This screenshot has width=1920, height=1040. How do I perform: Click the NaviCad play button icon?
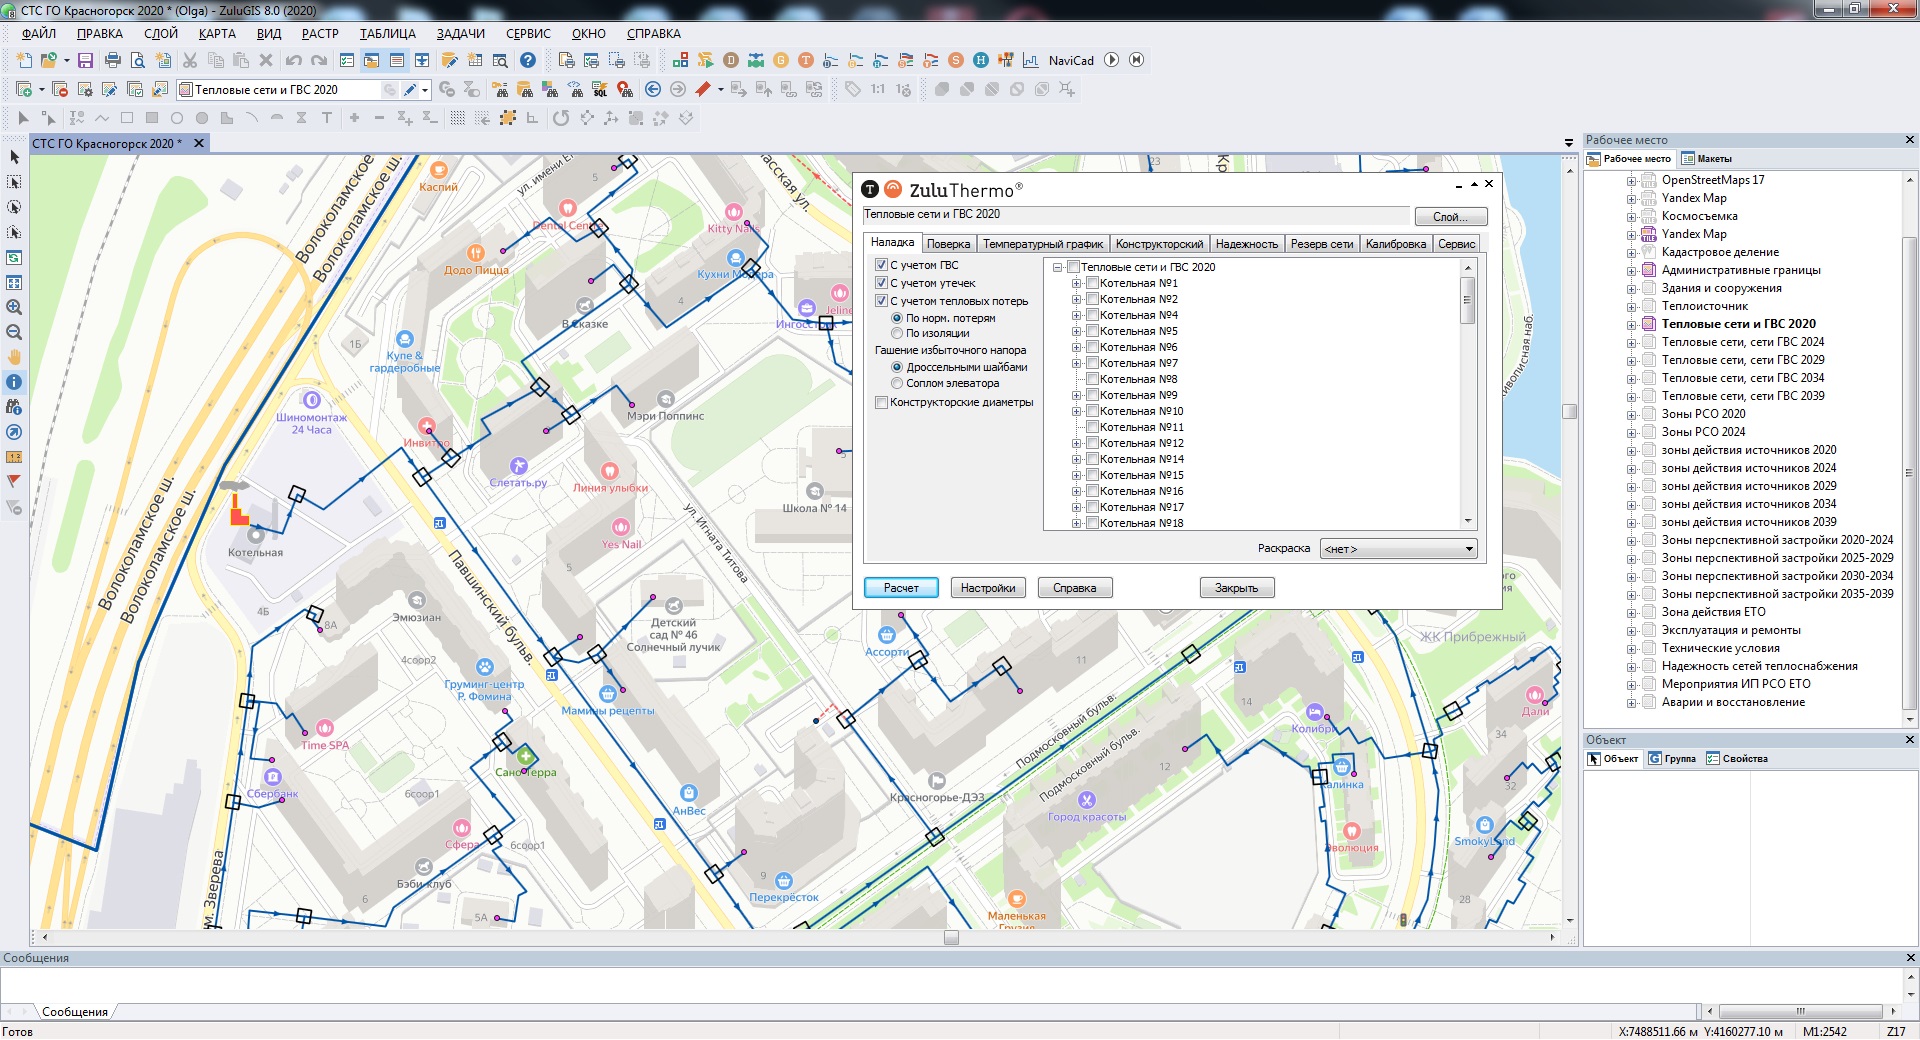[1111, 60]
